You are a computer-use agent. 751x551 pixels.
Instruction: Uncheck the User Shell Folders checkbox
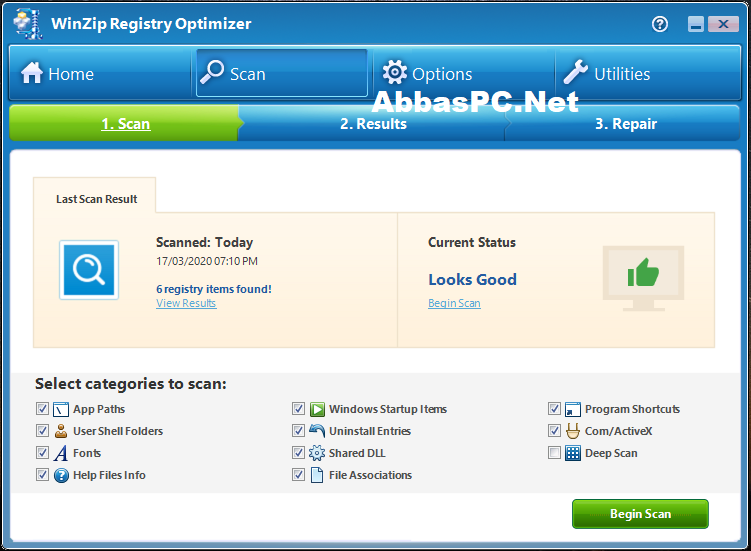tap(42, 431)
